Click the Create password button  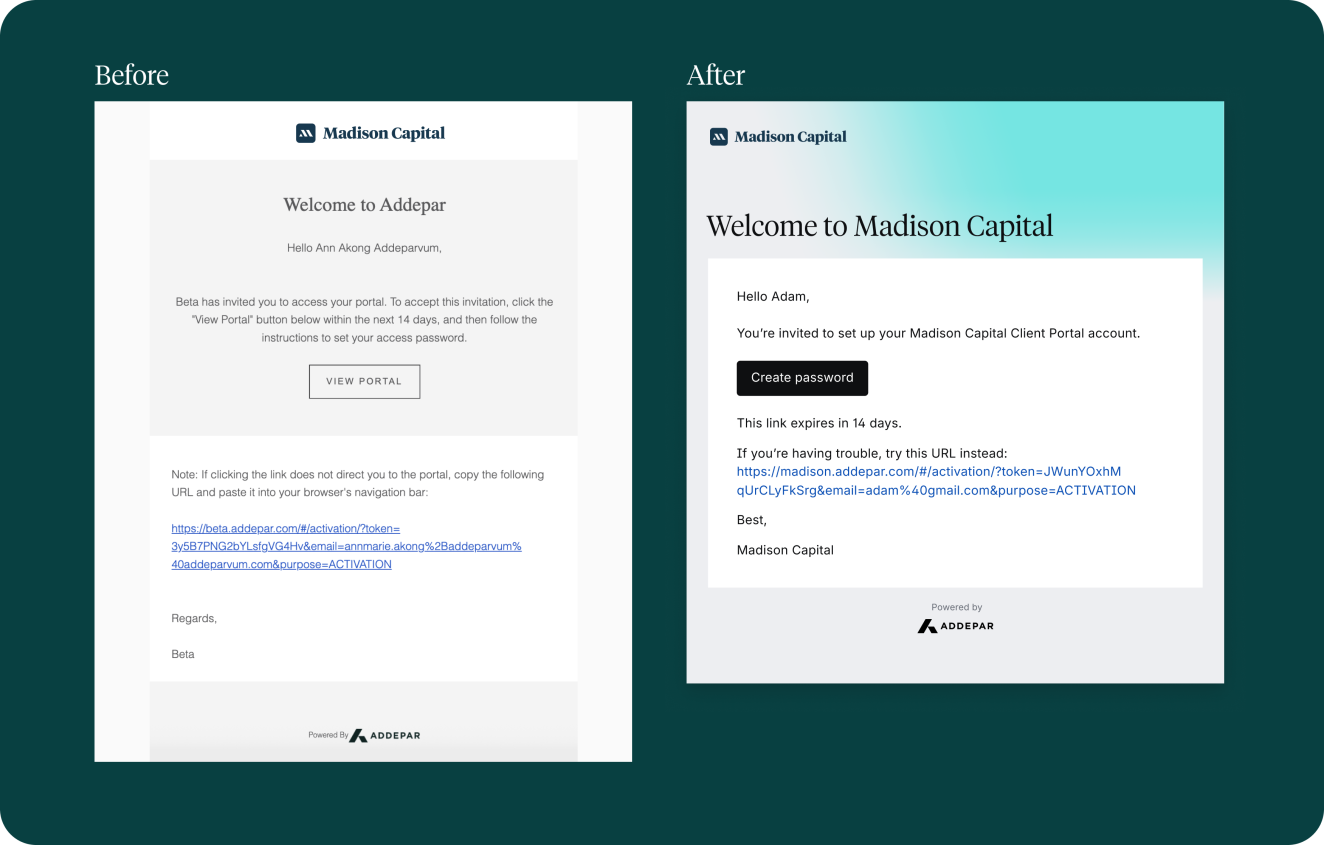pyautogui.click(x=802, y=378)
